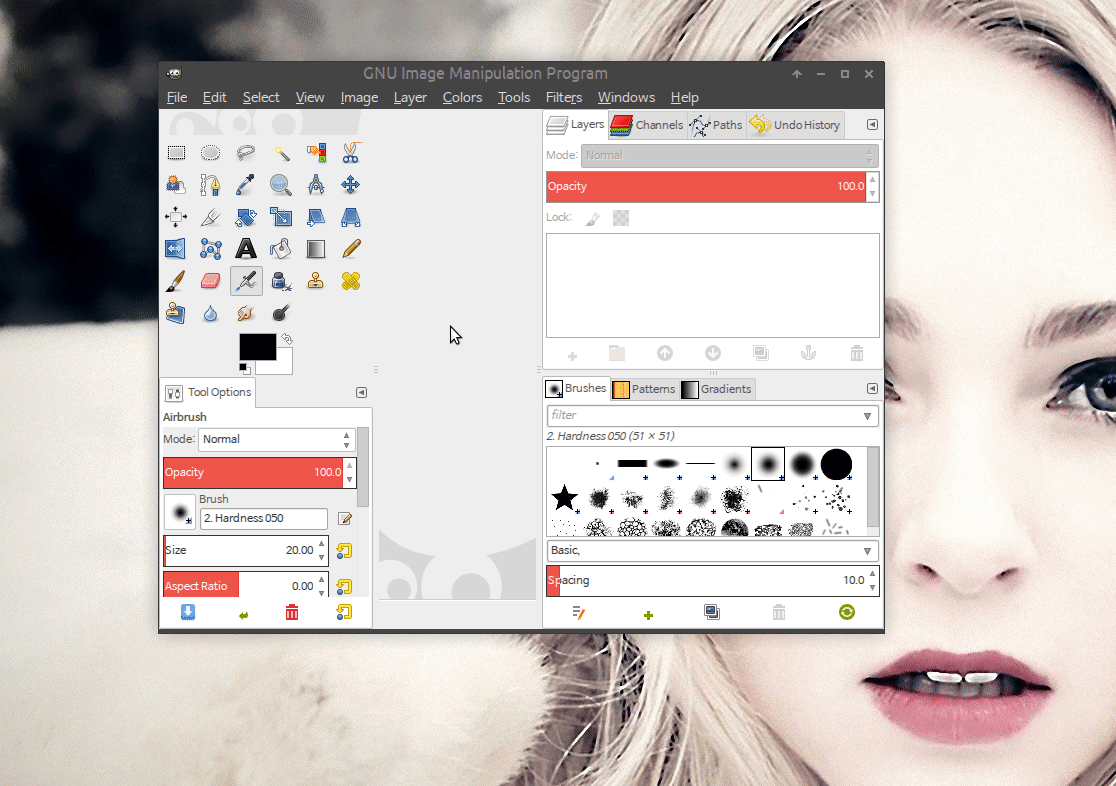Viewport: 1116px width, 786px height.
Task: Choose the Paths pen tool in toolbox
Action: 211,185
